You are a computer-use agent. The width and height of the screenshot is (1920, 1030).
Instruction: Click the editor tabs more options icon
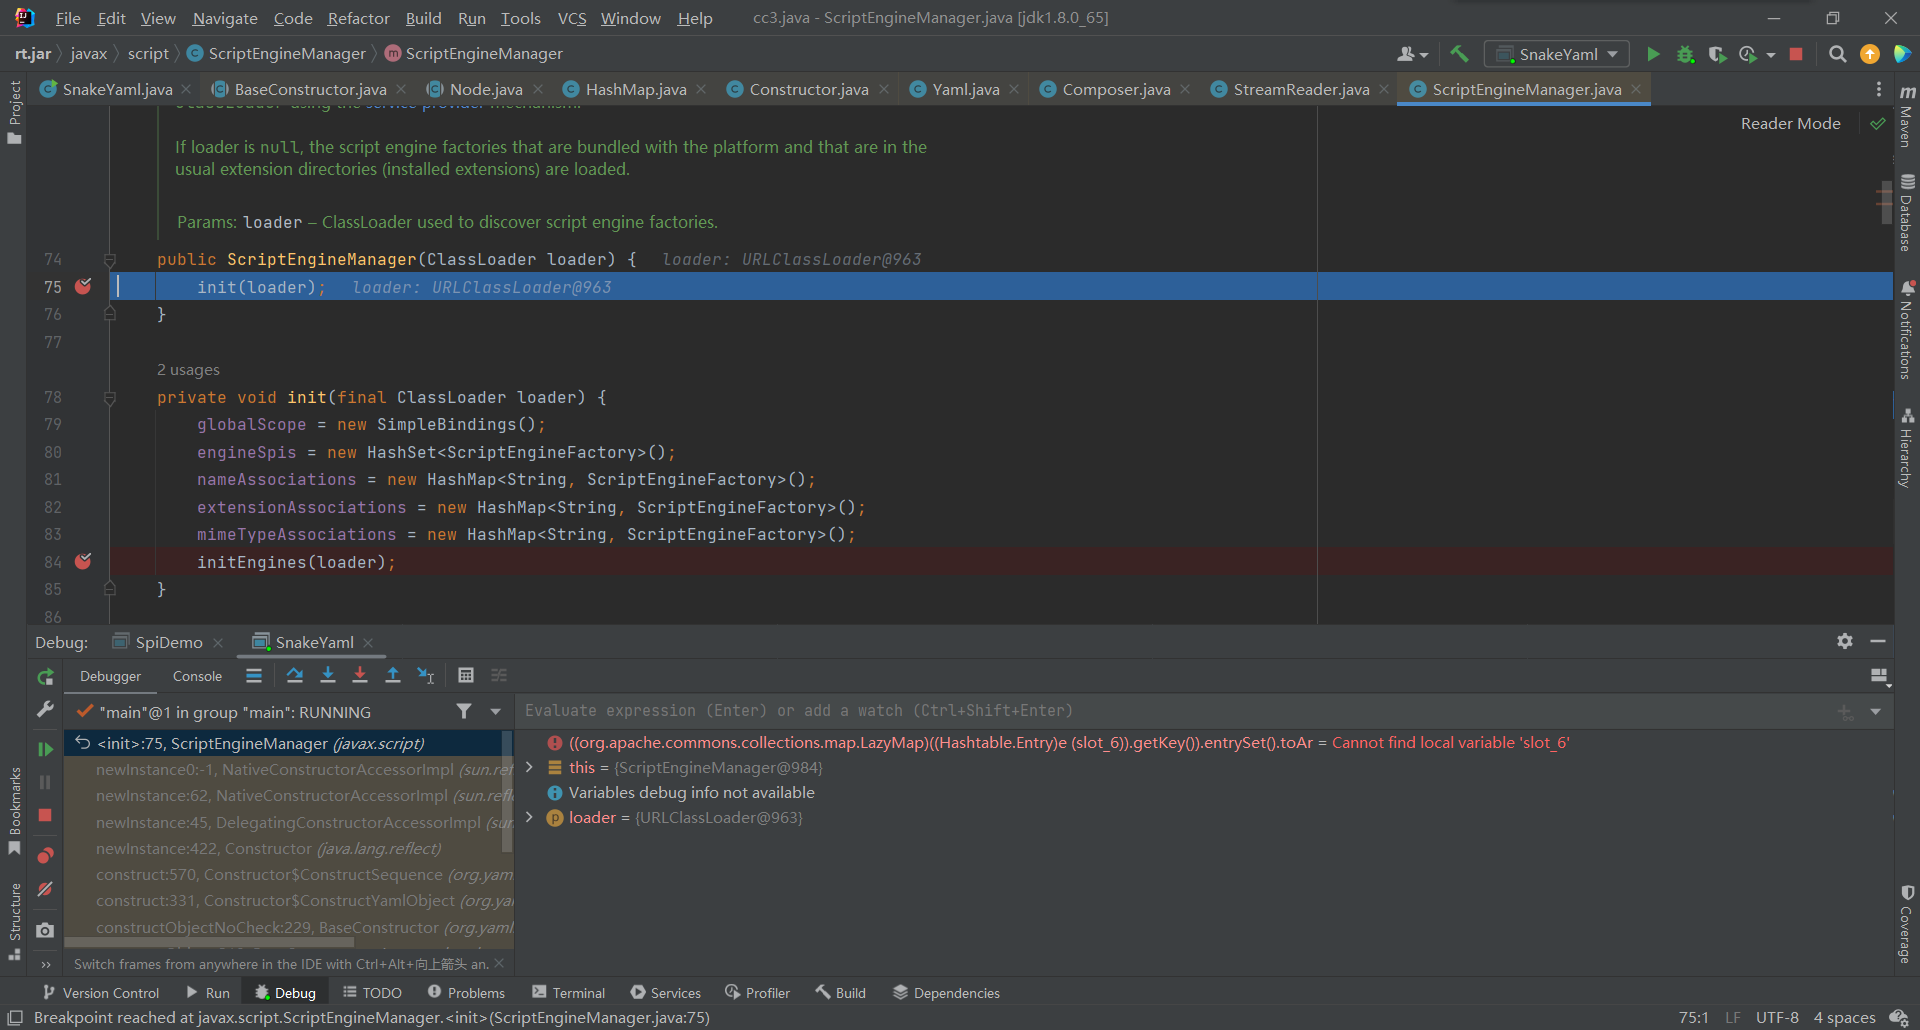(x=1879, y=89)
